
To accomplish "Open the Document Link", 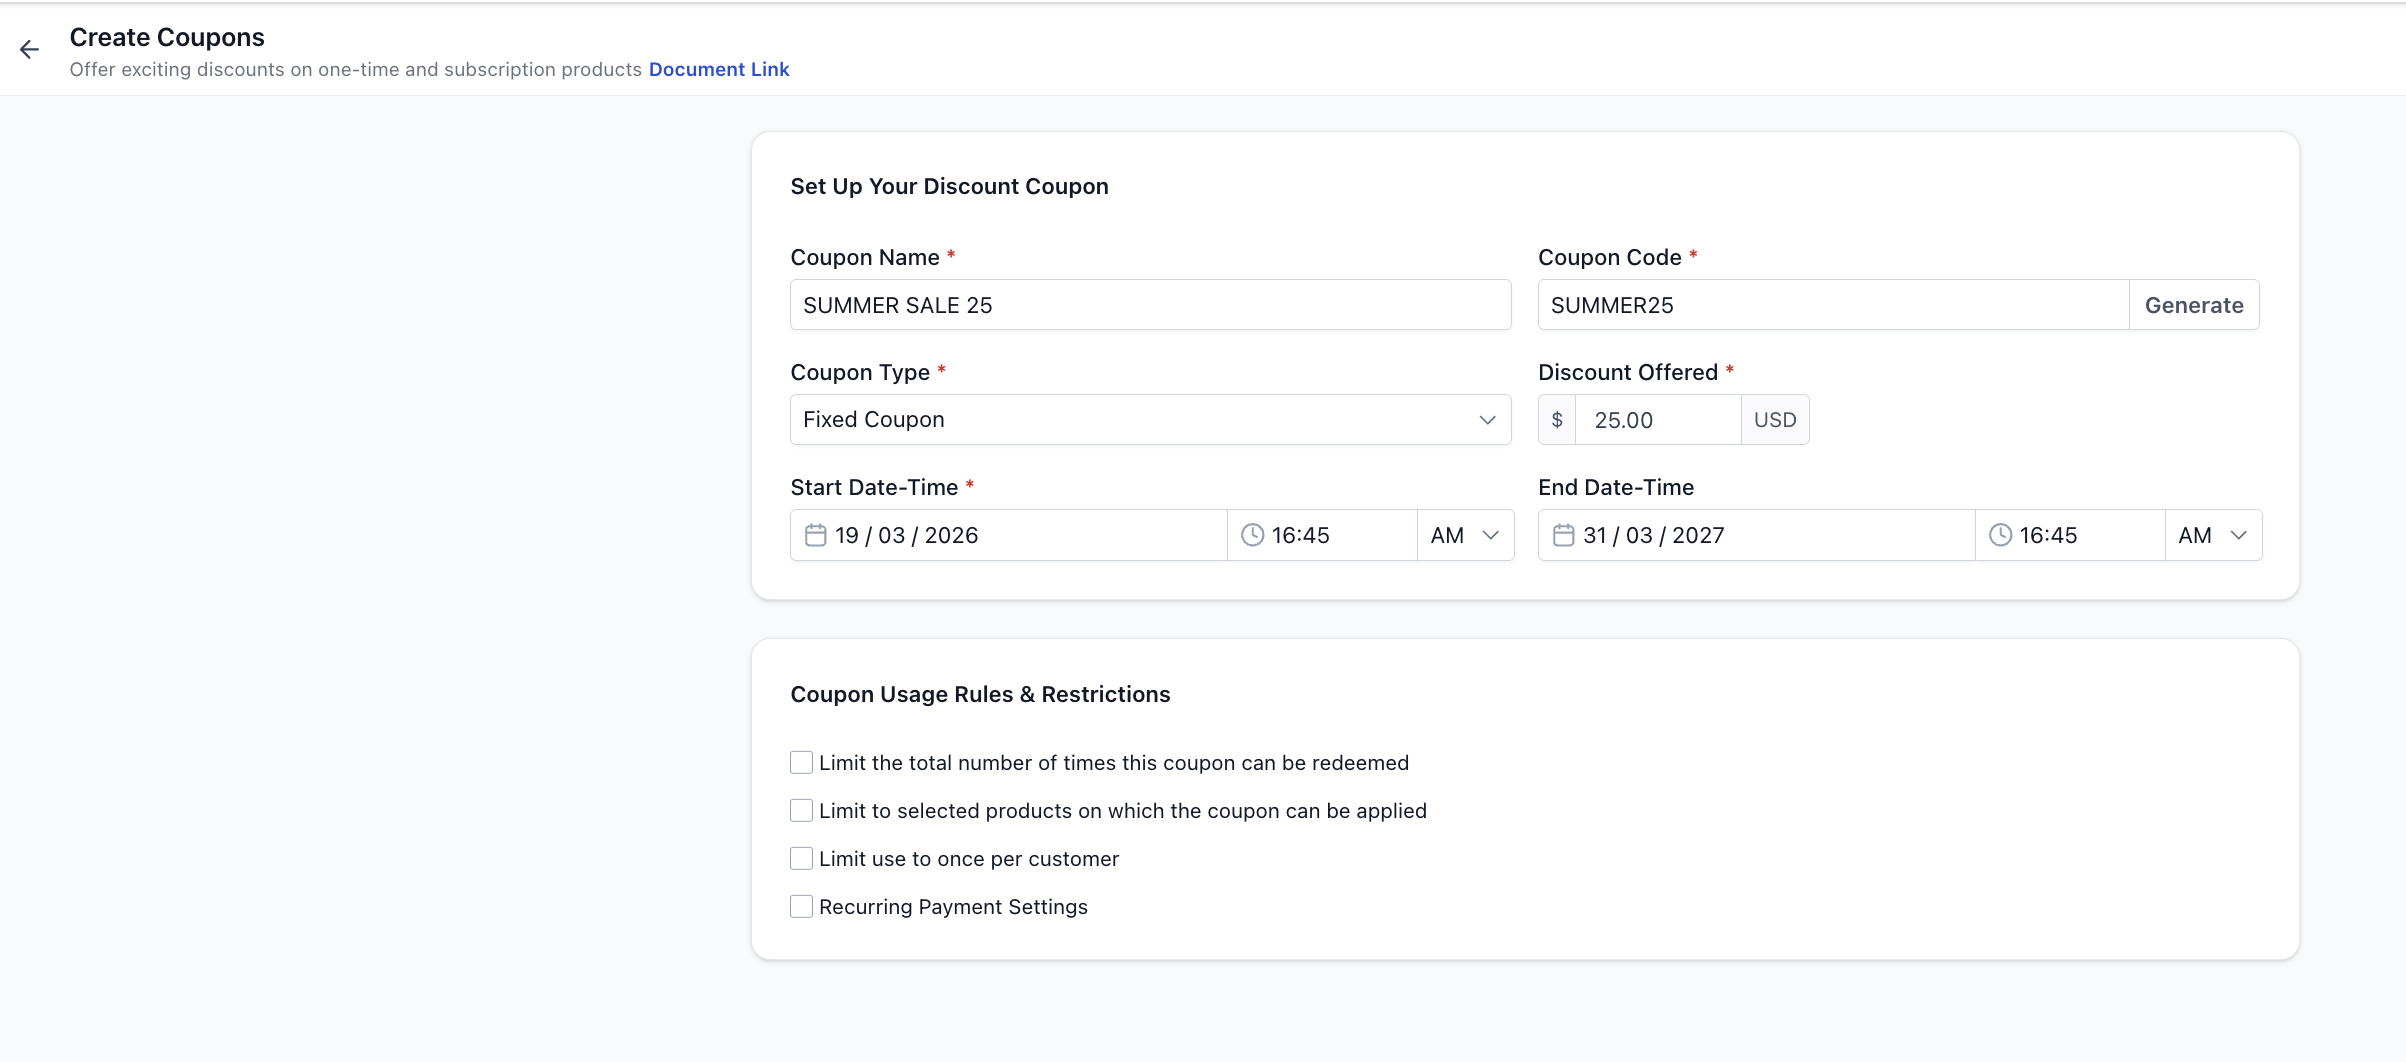I will pyautogui.click(x=719, y=69).
